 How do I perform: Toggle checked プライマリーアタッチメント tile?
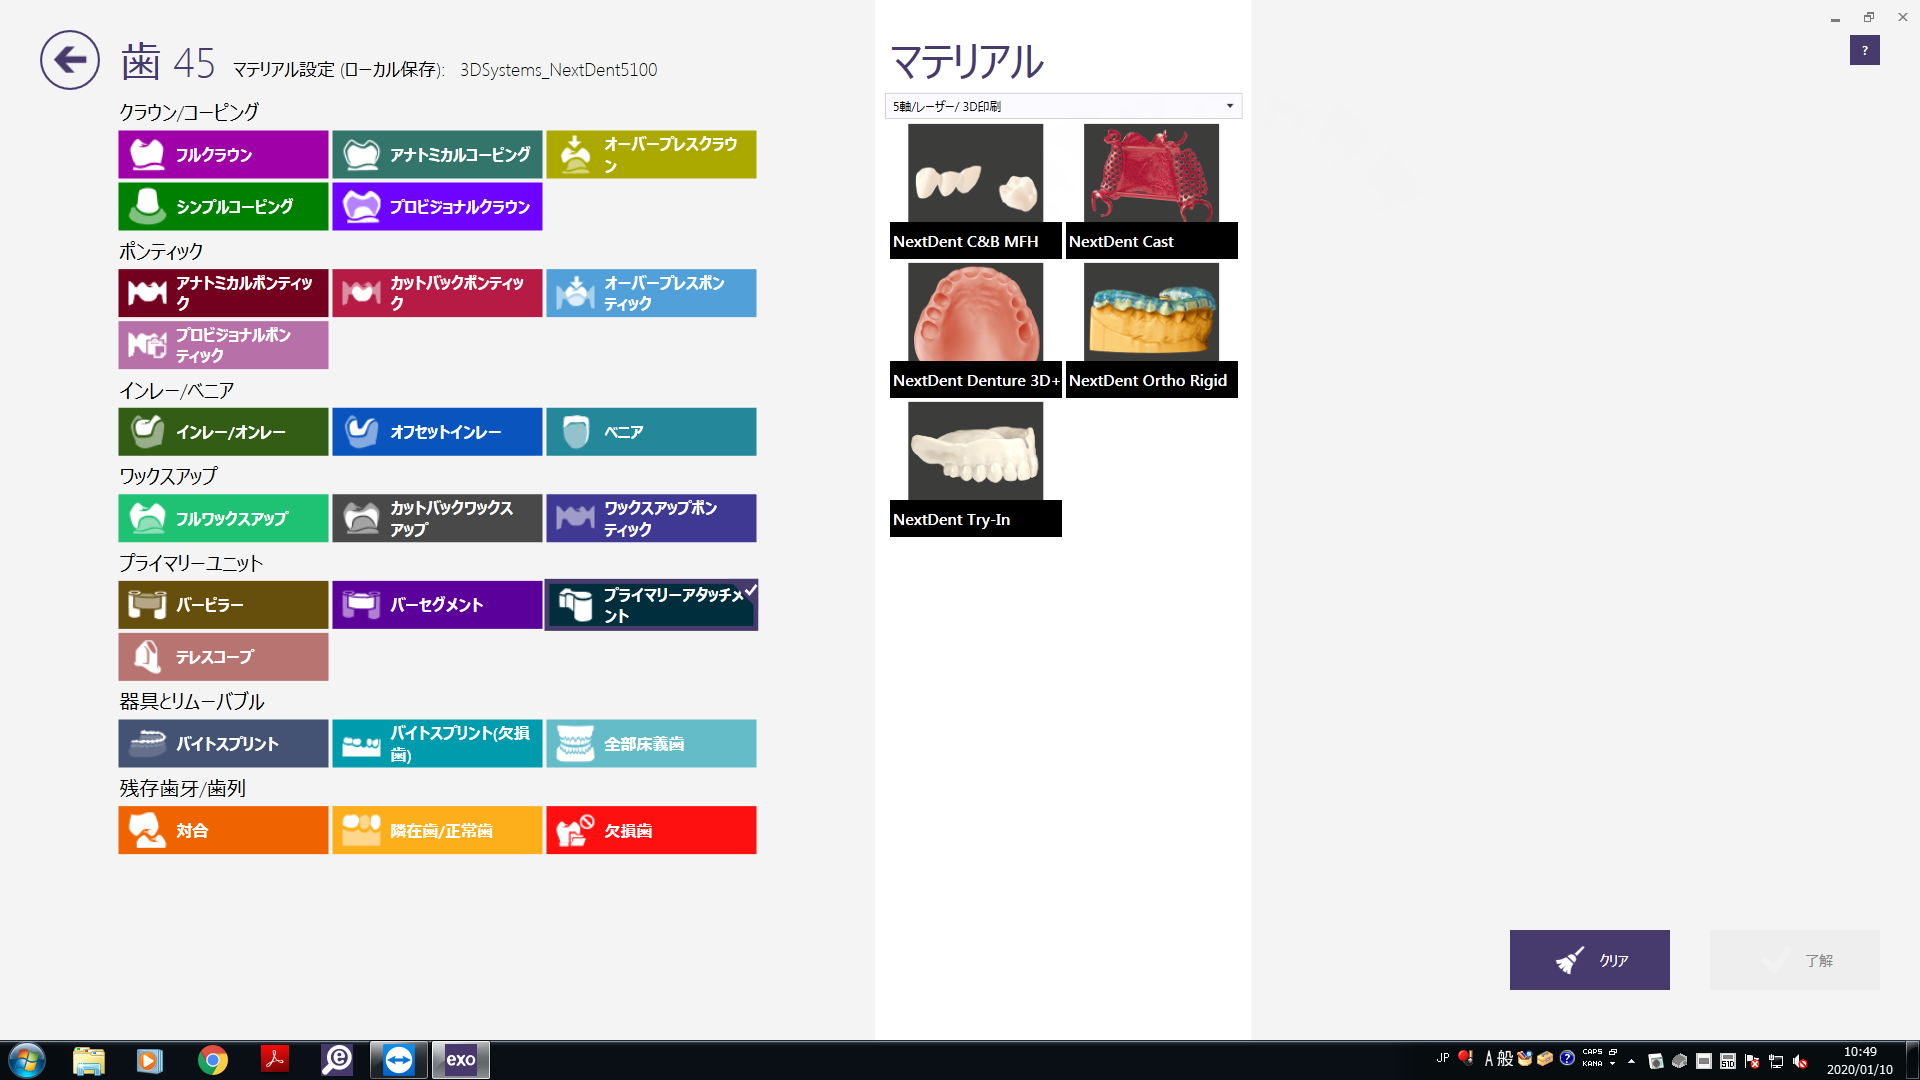click(x=651, y=605)
